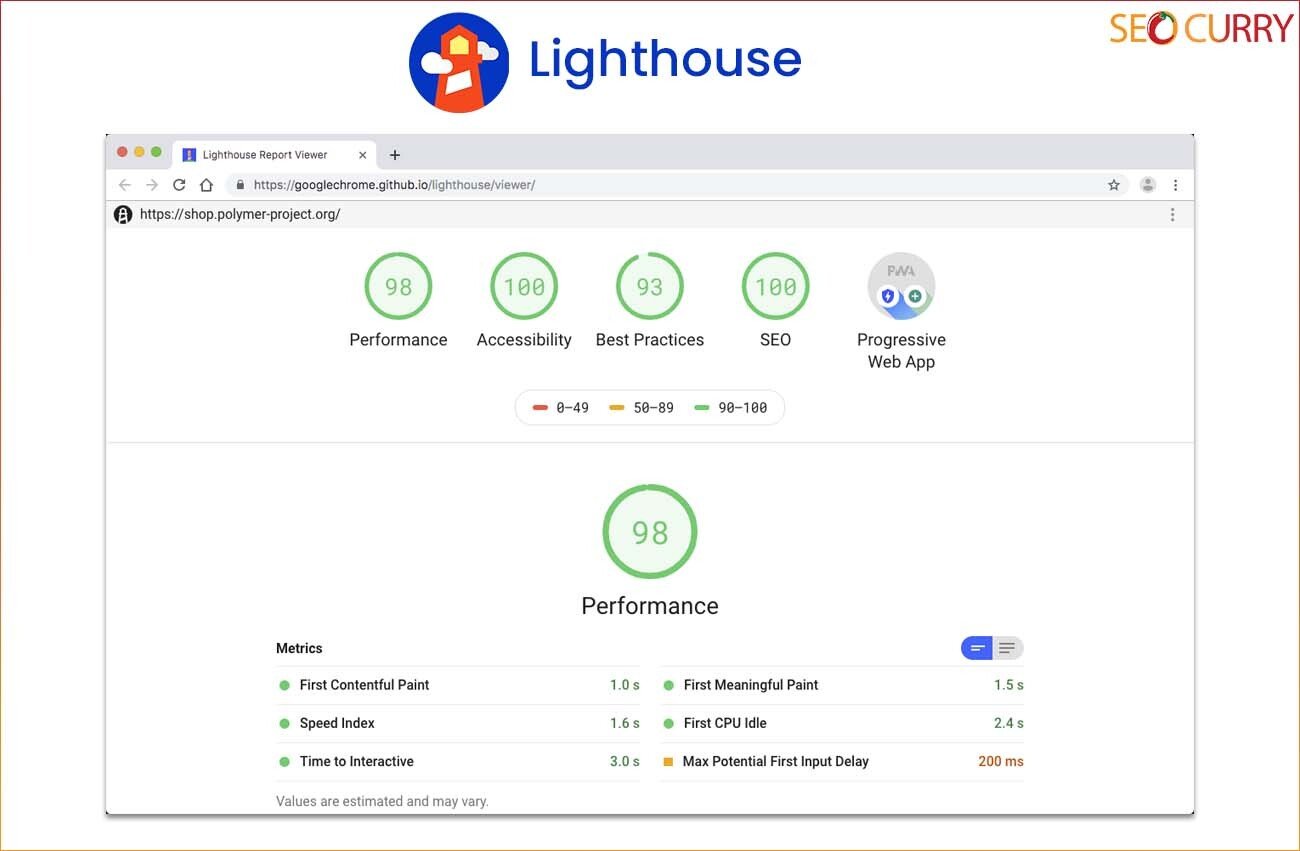This screenshot has height=851, width=1300.
Task: Go to home via house icon
Action: pos(206,185)
